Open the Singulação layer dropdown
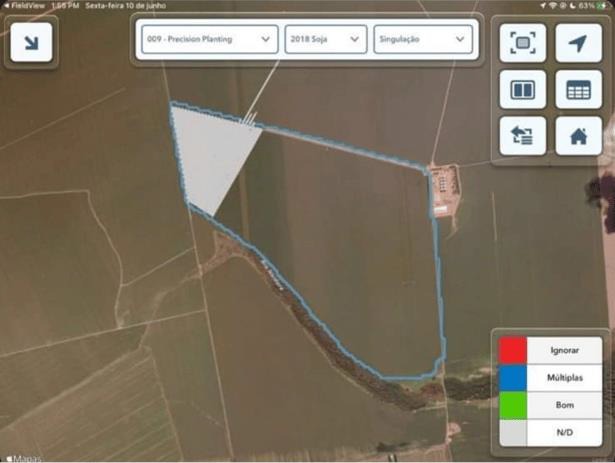The width and height of the screenshot is (615, 463). (422, 39)
